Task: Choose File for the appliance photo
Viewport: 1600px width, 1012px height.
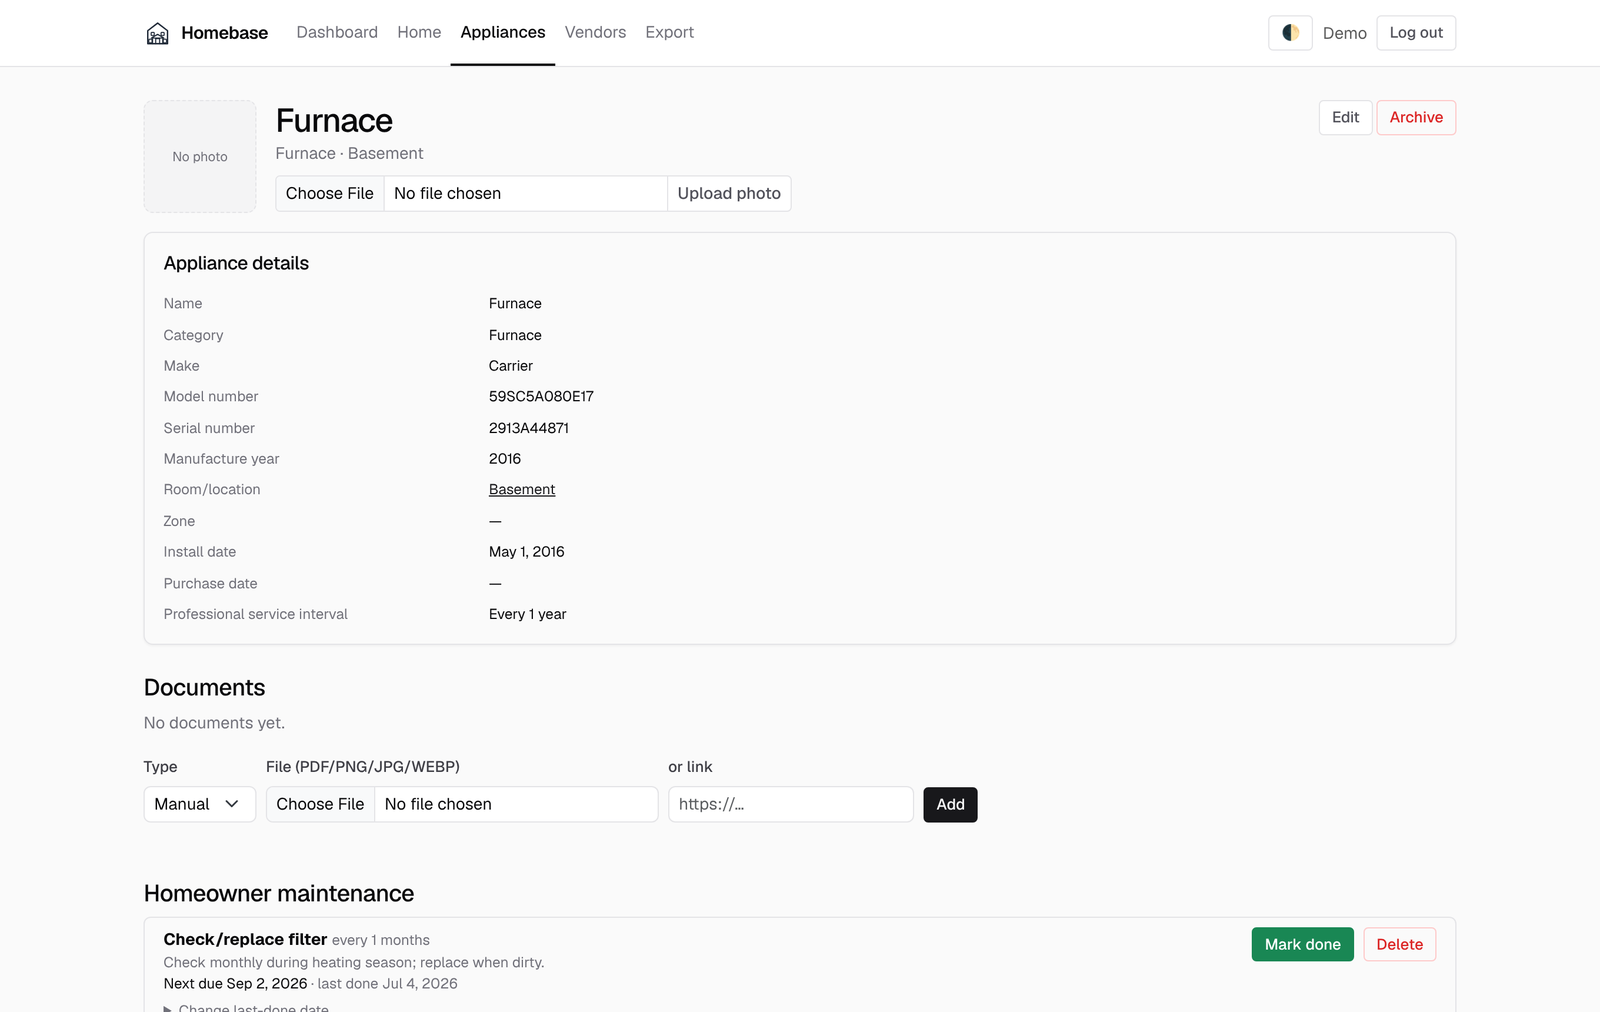Action: pos(330,194)
